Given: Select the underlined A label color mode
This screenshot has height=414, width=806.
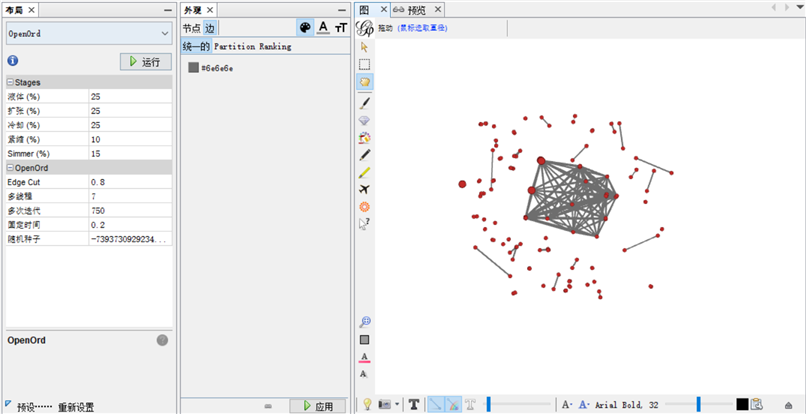Looking at the screenshot, I should [x=323, y=28].
